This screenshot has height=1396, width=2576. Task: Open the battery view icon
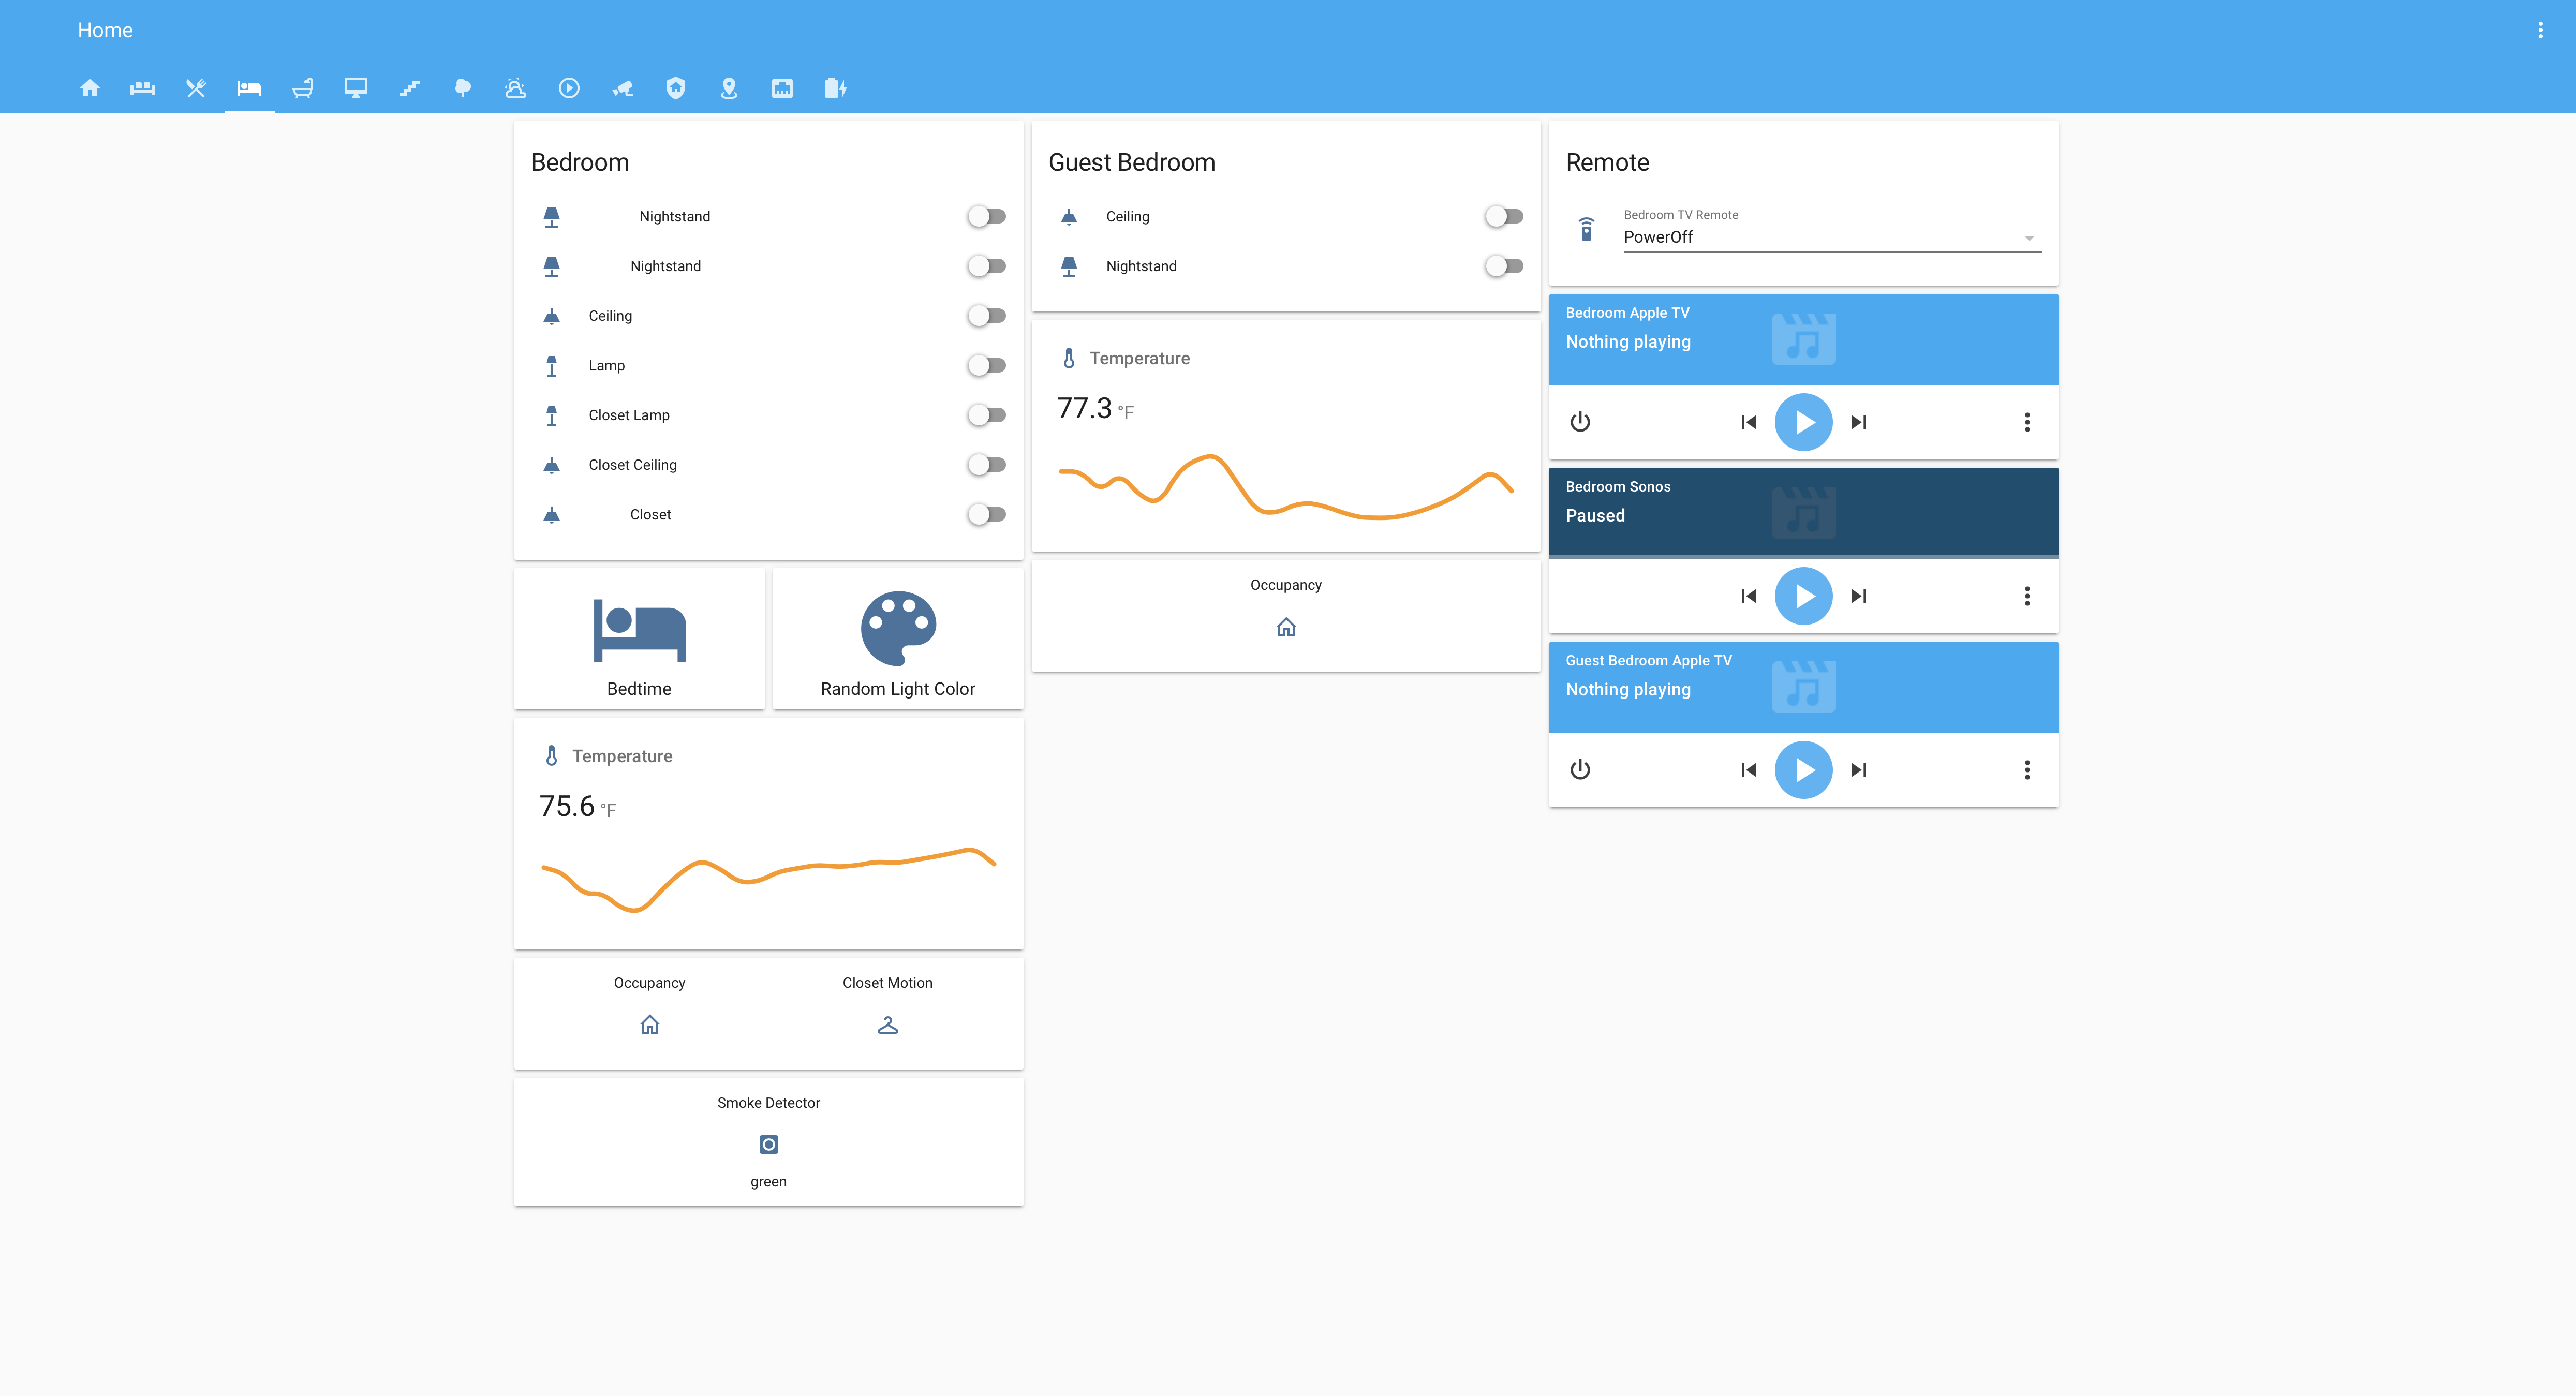[835, 88]
